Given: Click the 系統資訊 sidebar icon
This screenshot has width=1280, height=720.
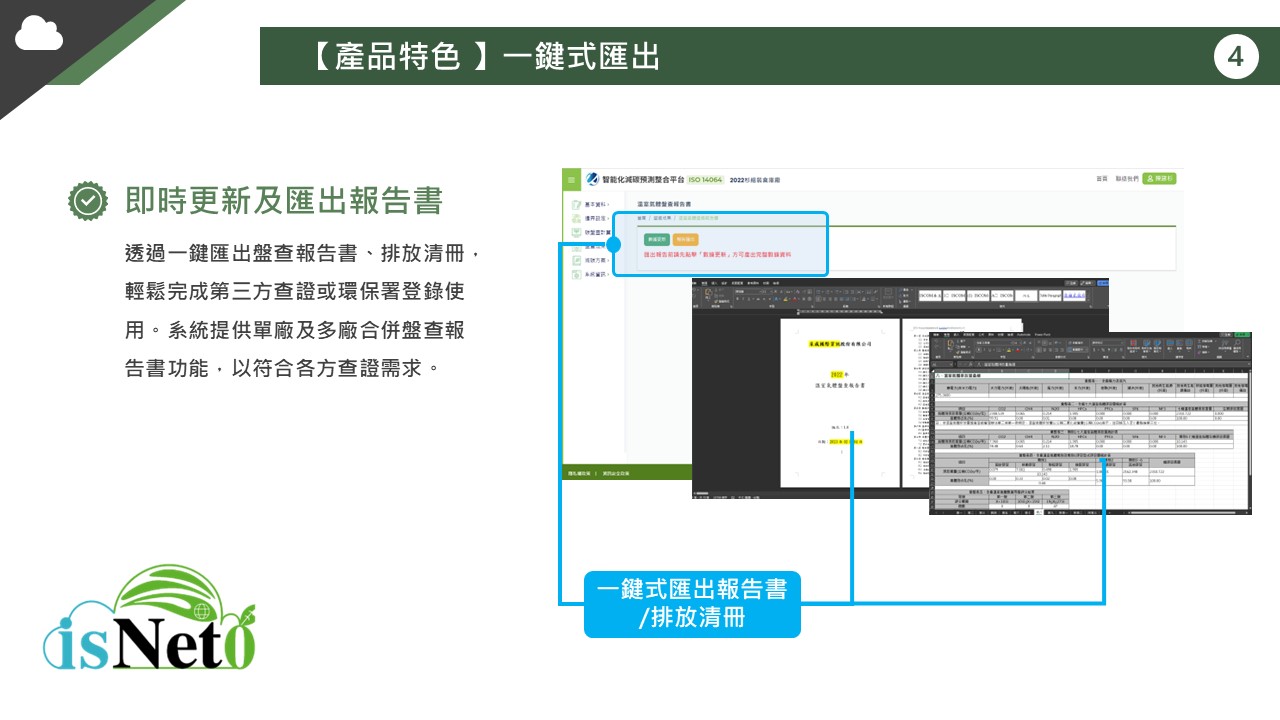Looking at the screenshot, I should (576, 274).
